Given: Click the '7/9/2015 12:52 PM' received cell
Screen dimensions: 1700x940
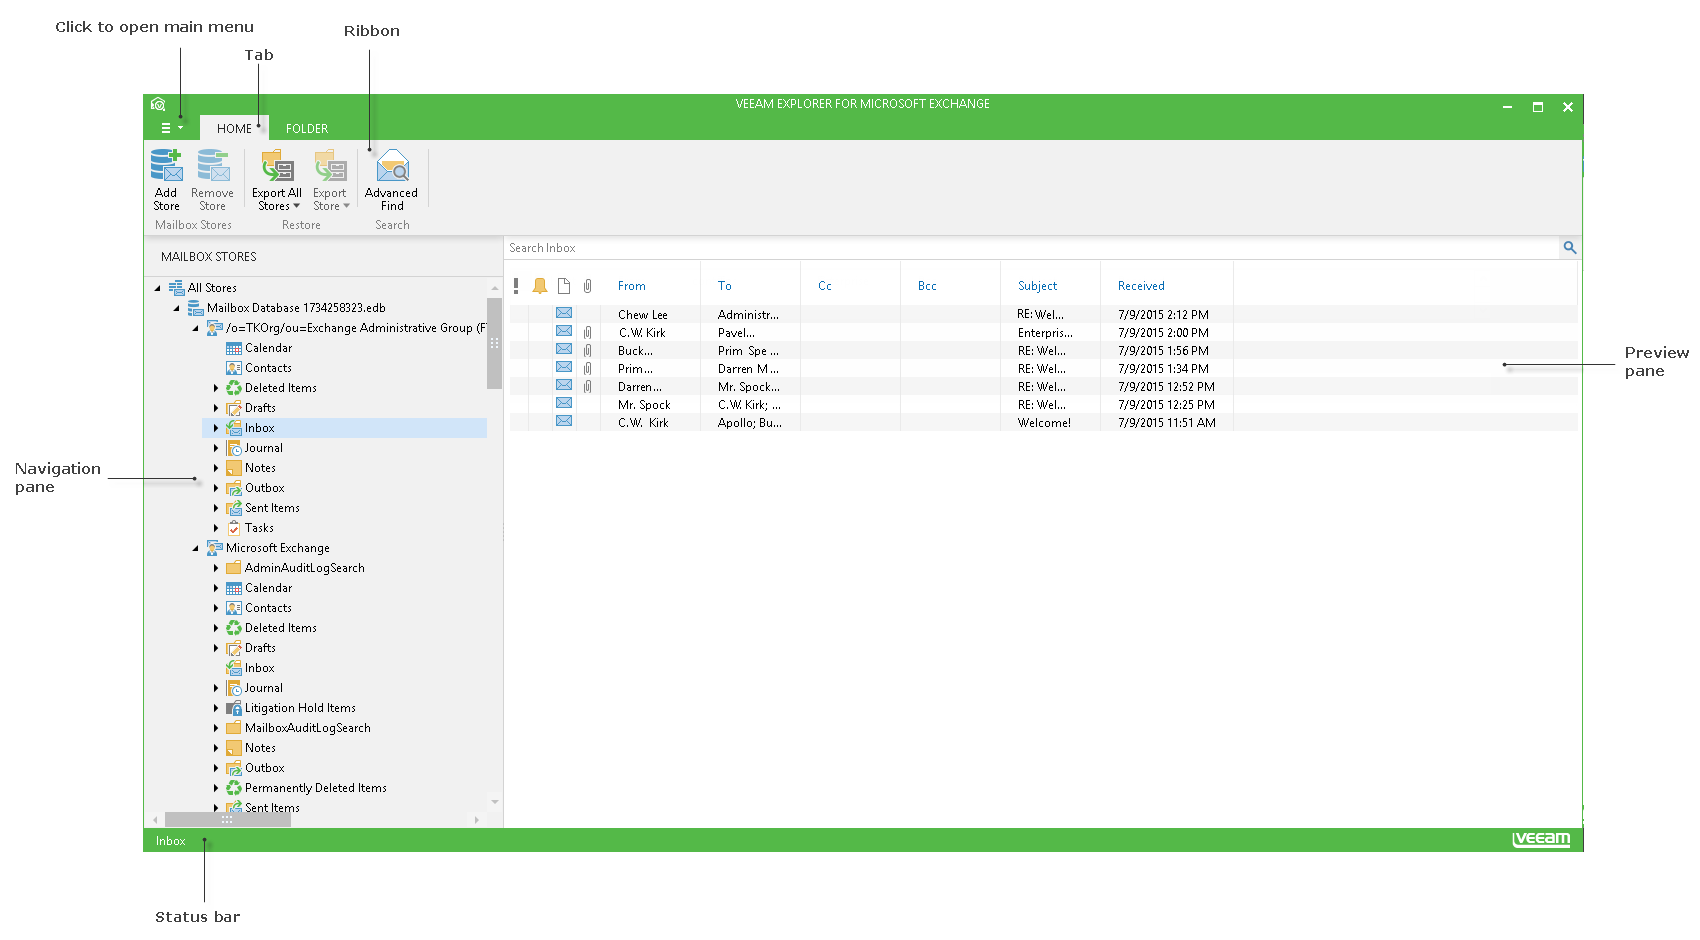Looking at the screenshot, I should pyautogui.click(x=1166, y=387).
